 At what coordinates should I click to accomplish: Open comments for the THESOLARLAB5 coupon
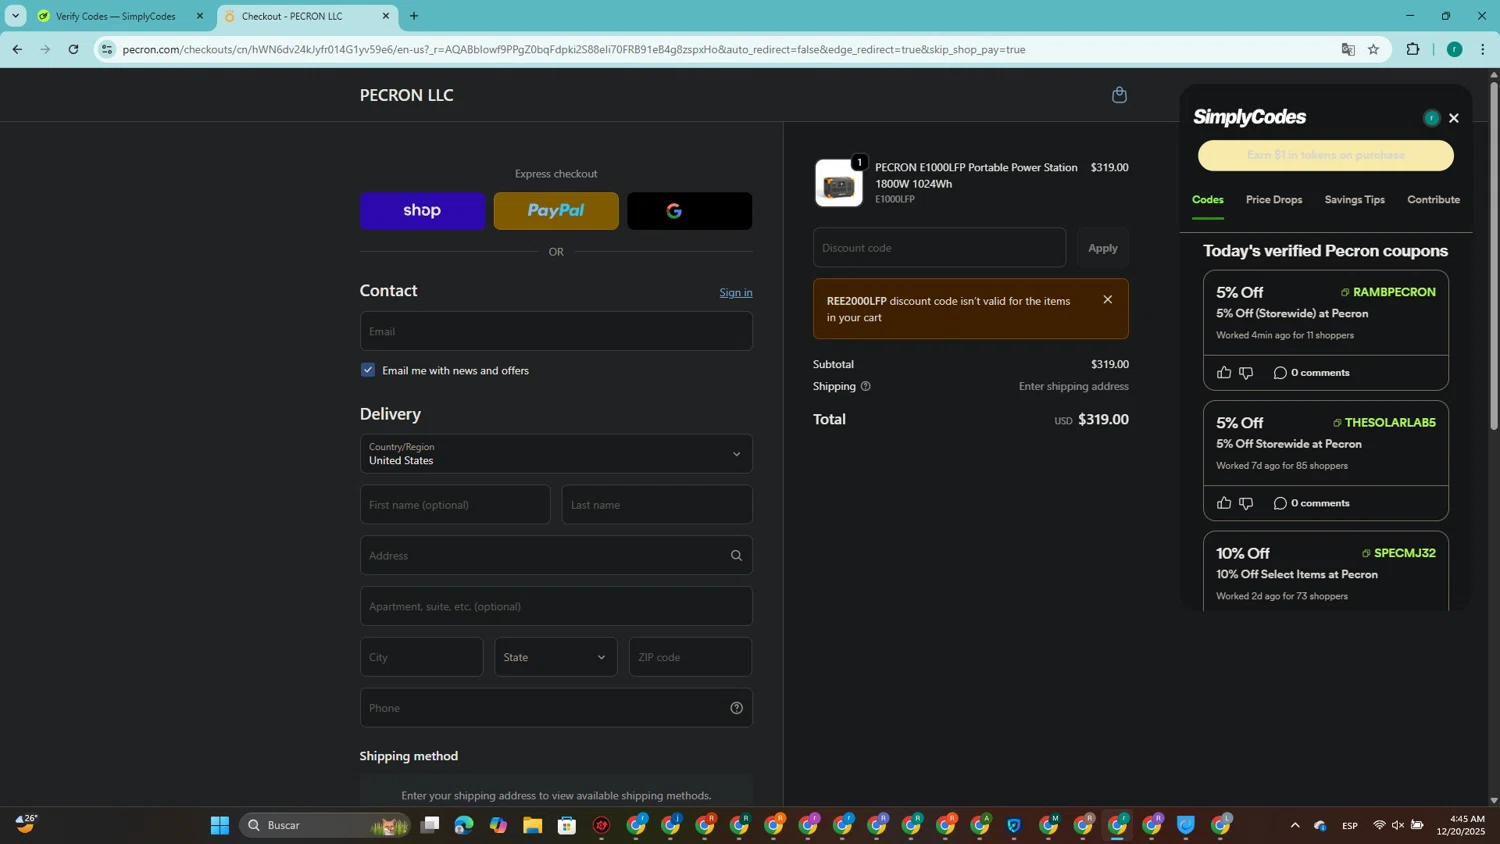click(x=1311, y=503)
